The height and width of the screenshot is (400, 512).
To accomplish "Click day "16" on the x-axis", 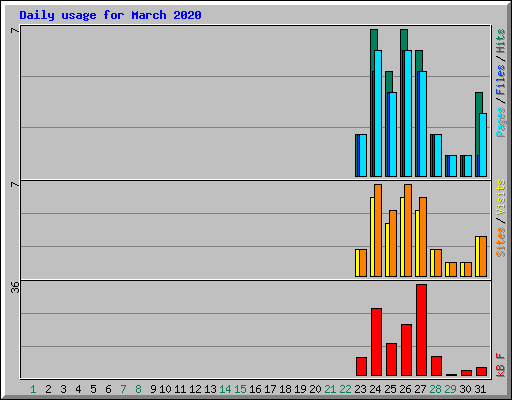I will click(x=255, y=389).
